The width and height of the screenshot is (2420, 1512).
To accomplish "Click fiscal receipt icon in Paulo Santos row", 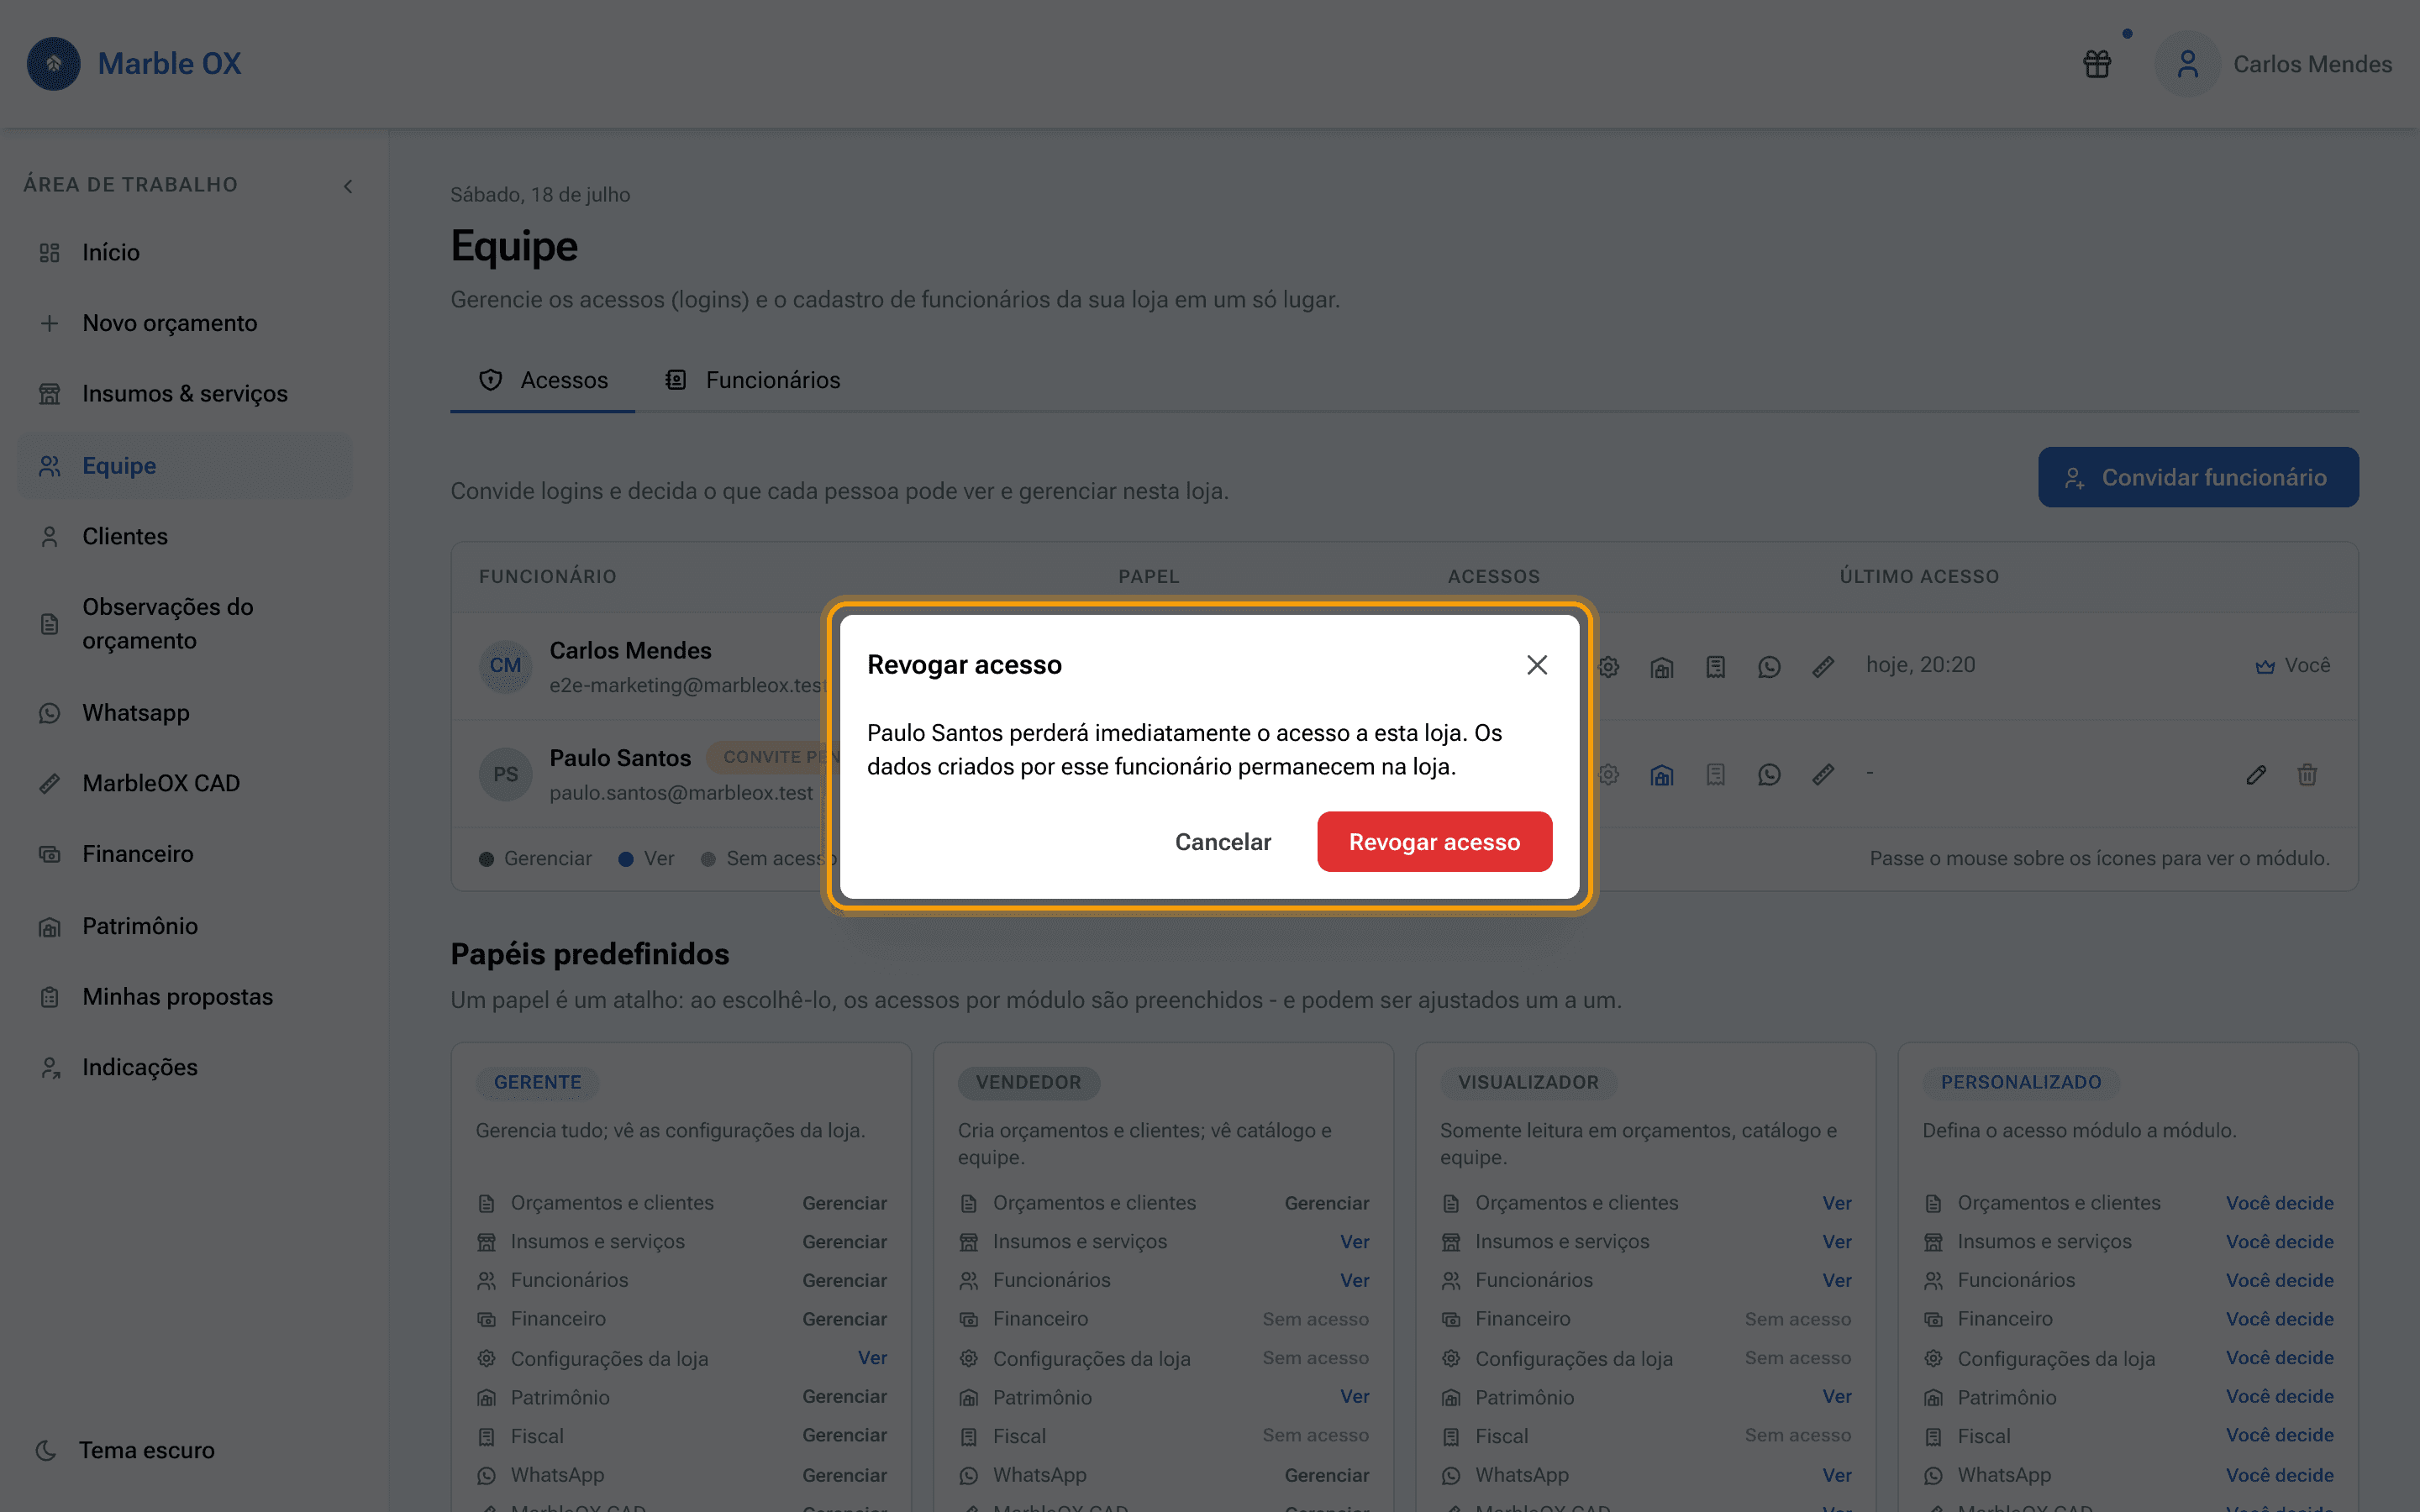I will [1716, 775].
